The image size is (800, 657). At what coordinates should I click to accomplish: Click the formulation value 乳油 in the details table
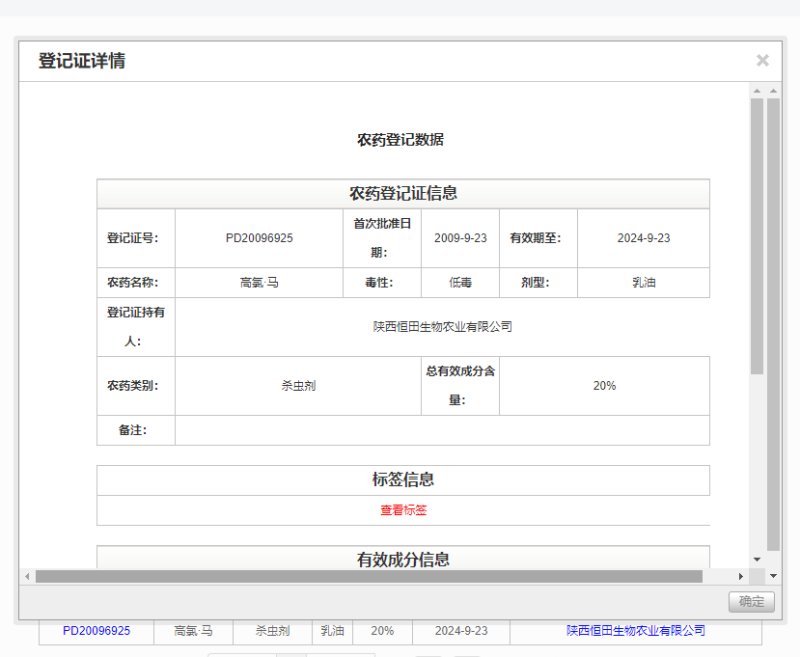pos(643,283)
